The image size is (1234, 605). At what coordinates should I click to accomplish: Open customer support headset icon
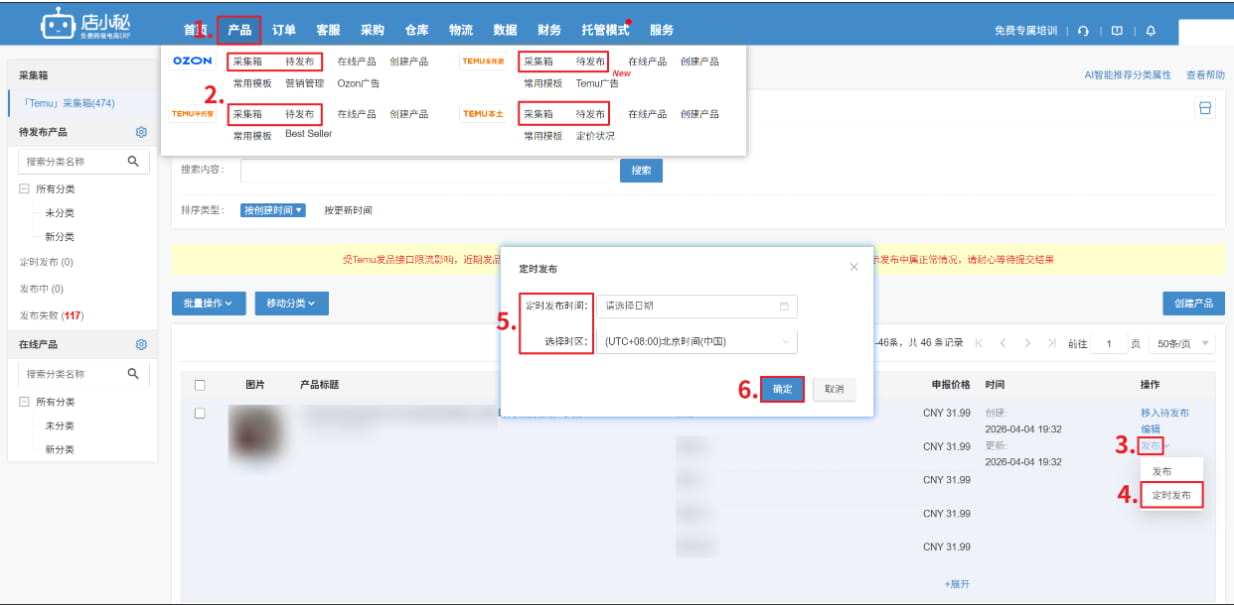(1084, 31)
